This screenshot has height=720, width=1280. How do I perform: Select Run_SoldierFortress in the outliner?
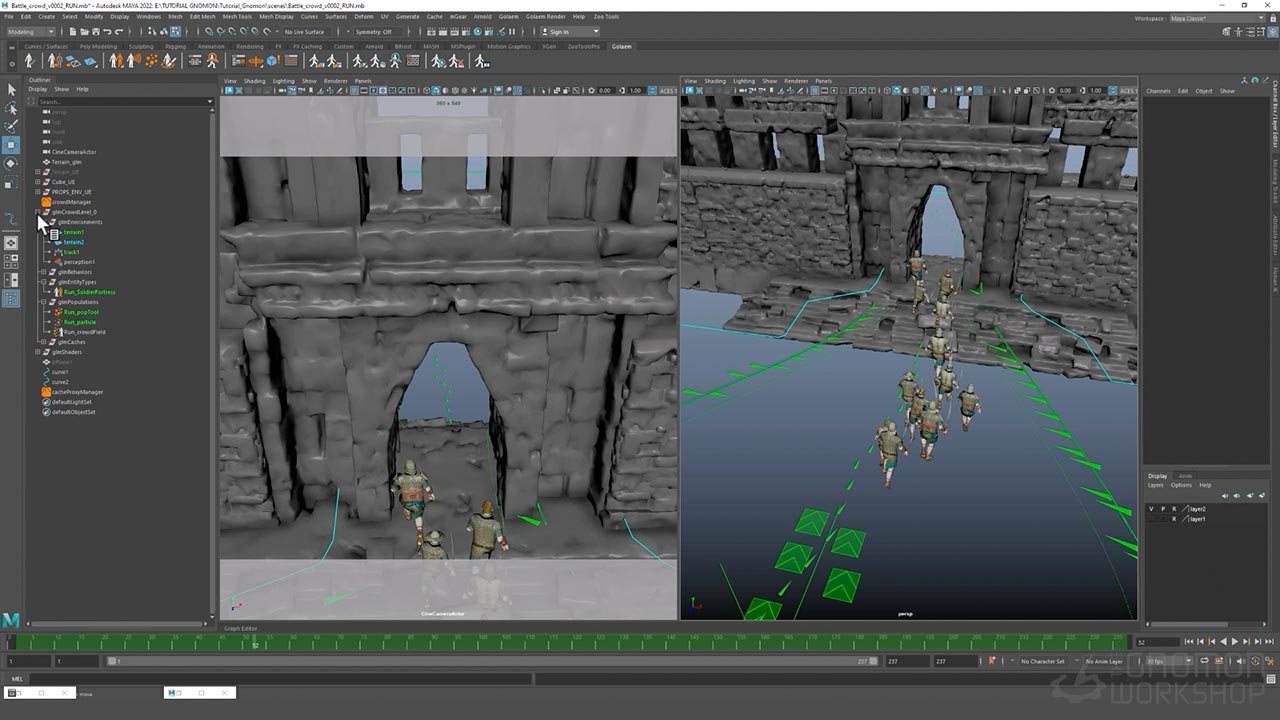(90, 292)
